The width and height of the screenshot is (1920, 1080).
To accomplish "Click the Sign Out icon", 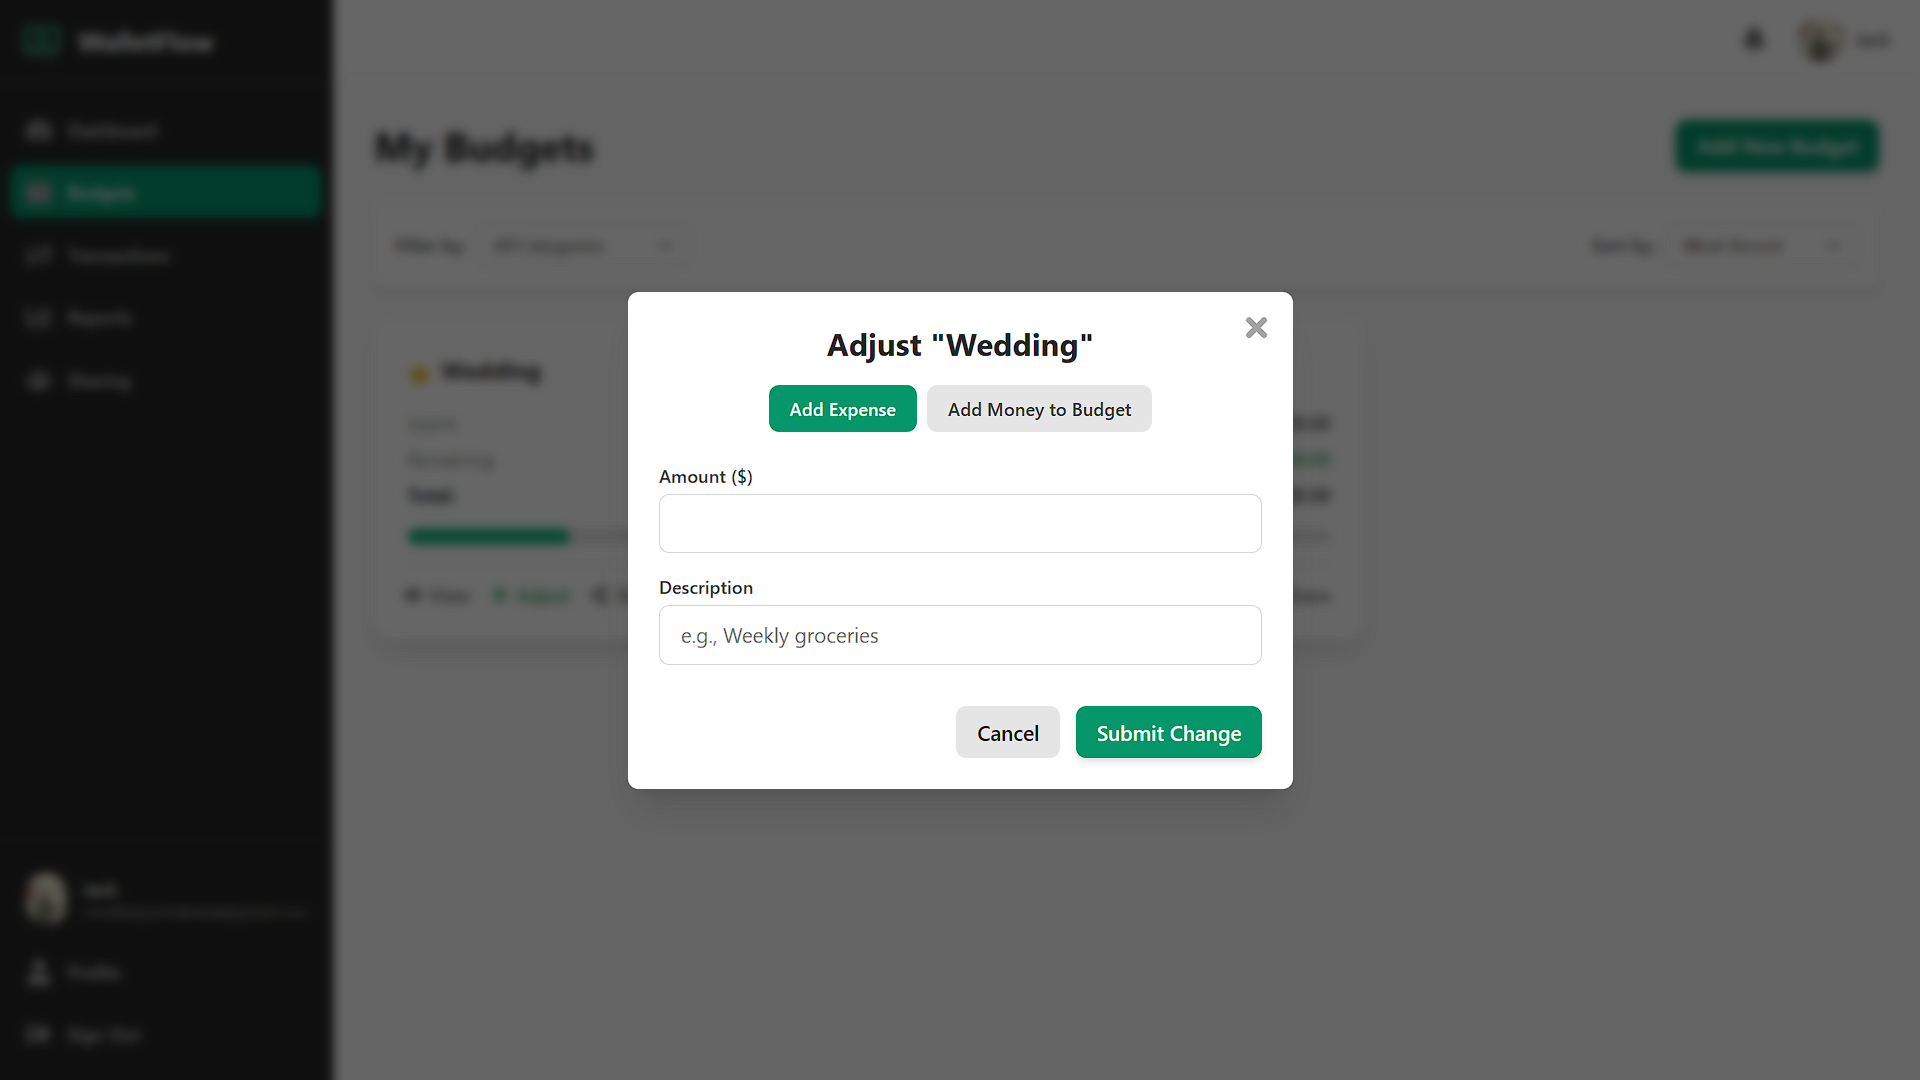I will click(x=39, y=1034).
